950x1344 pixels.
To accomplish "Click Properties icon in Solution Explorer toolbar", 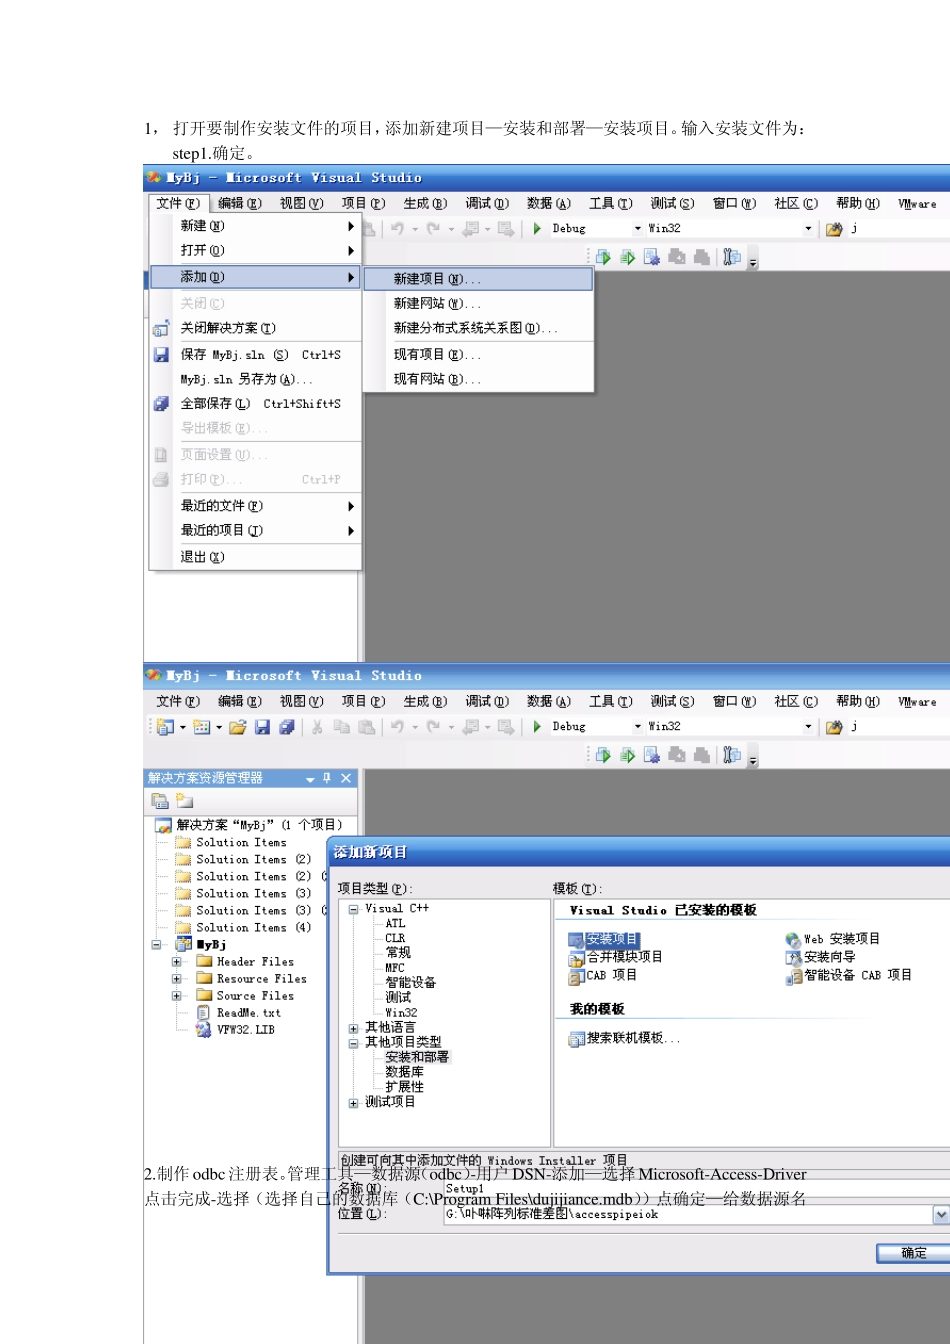I will 160,801.
